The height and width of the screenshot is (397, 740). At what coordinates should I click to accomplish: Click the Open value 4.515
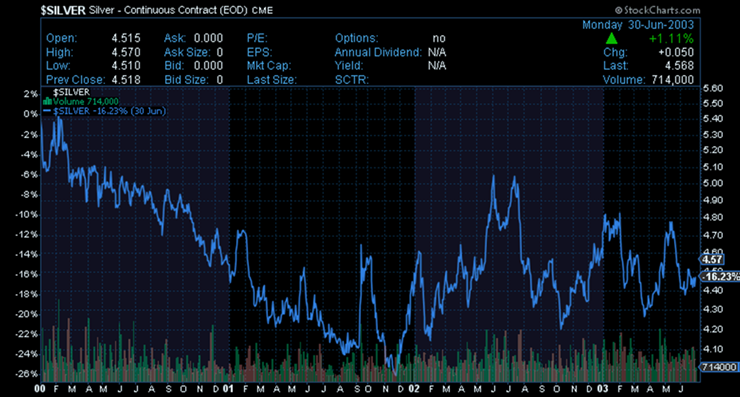[126, 38]
